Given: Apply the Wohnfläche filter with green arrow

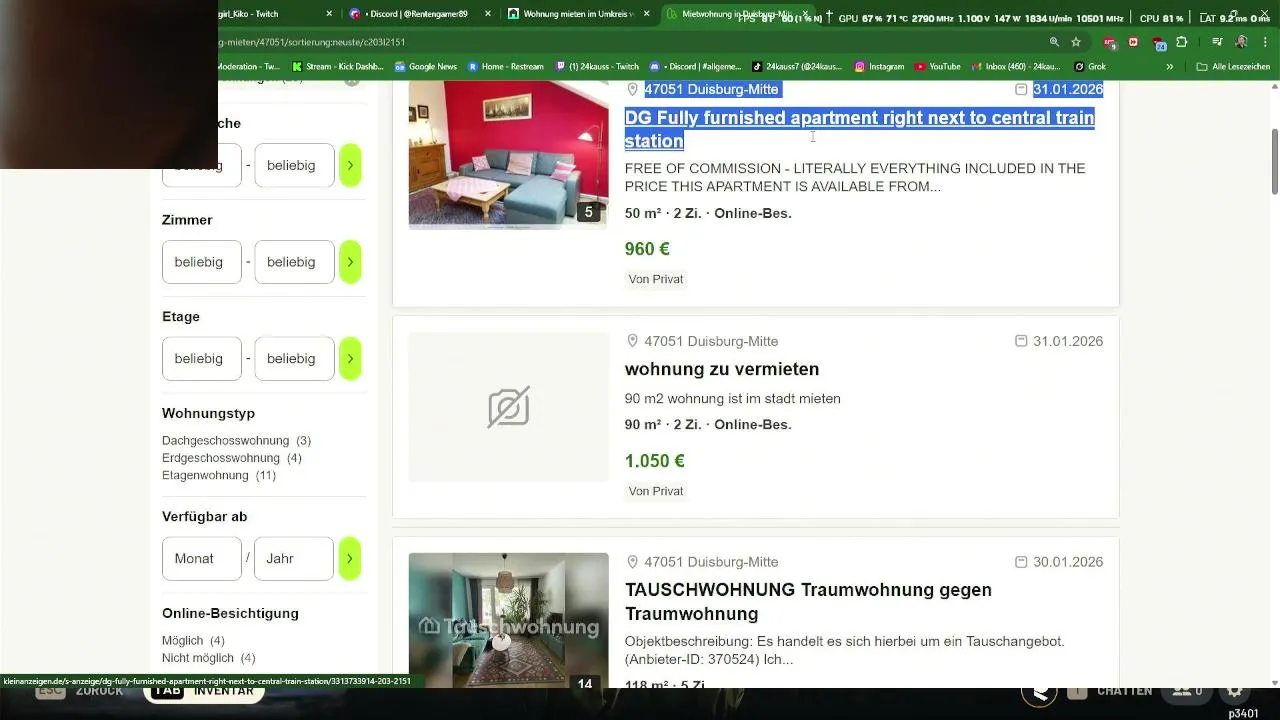Looking at the screenshot, I should pos(349,165).
